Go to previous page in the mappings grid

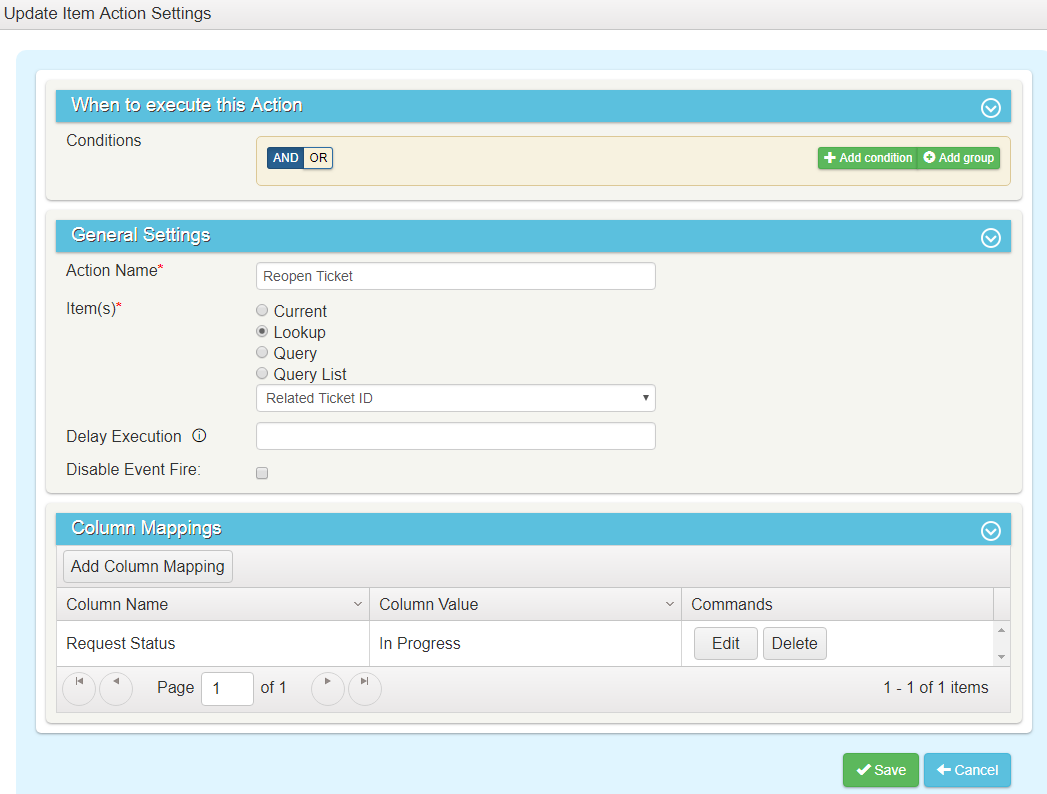(x=115, y=688)
